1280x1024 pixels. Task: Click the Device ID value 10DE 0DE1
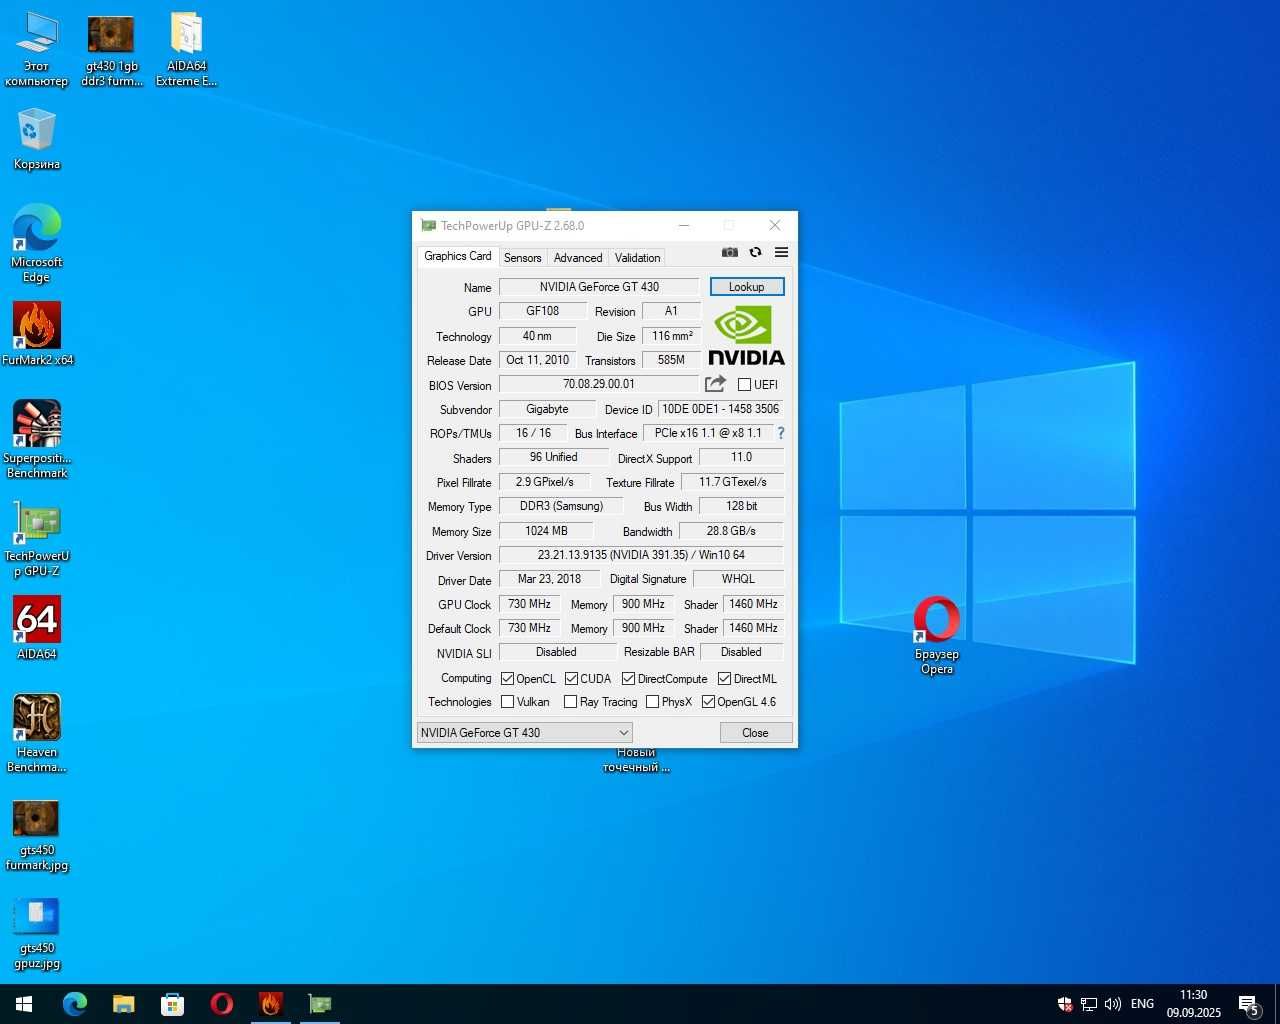pos(720,409)
